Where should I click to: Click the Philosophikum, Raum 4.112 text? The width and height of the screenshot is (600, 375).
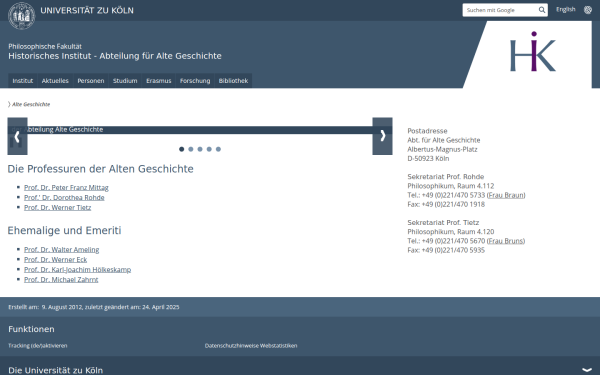tap(450, 186)
